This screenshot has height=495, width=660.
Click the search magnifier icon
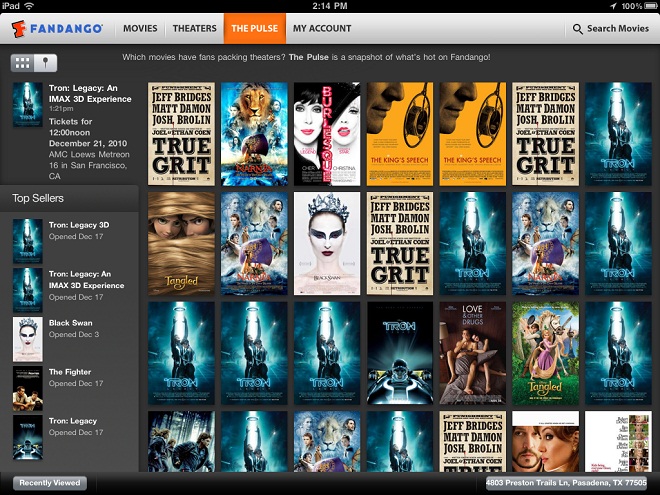click(x=578, y=29)
